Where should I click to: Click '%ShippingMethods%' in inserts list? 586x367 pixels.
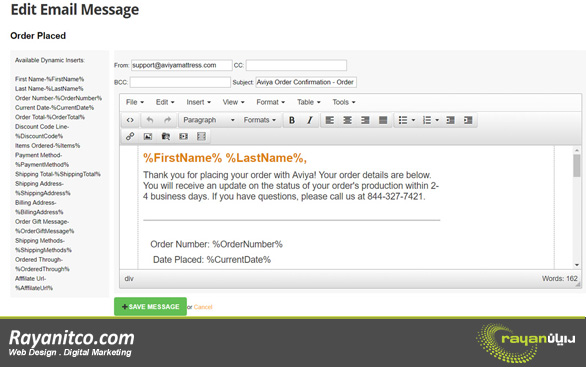coord(43,250)
